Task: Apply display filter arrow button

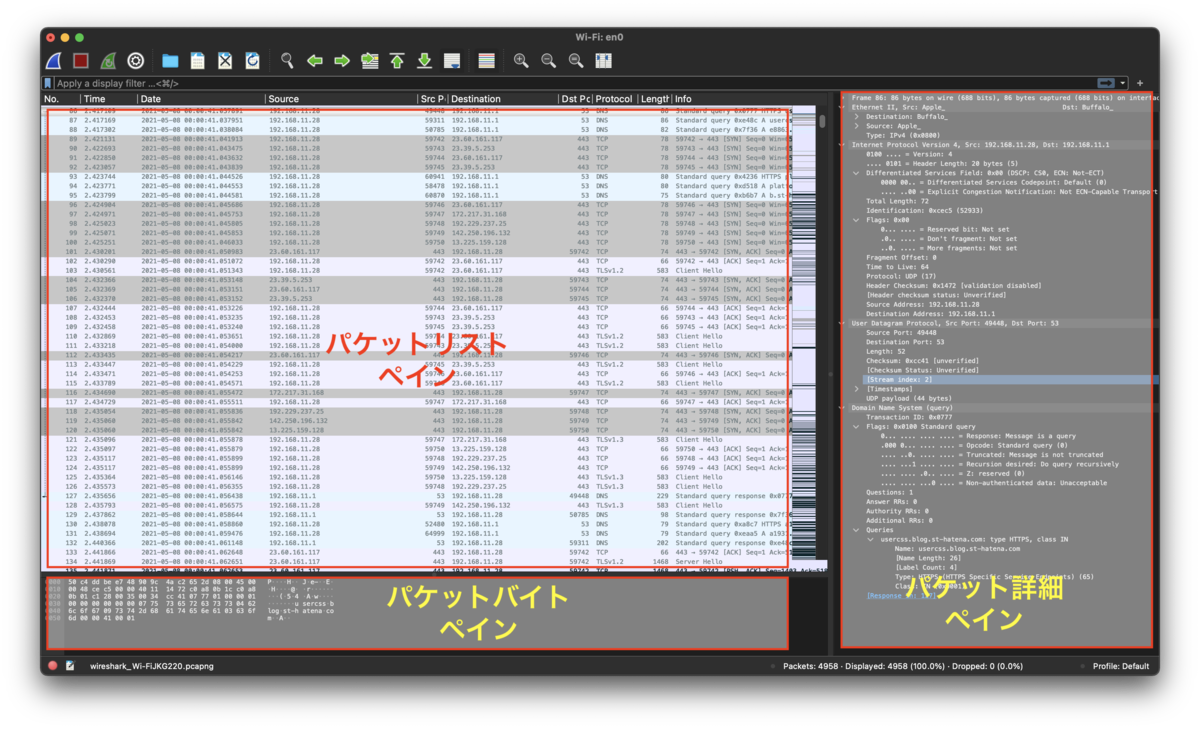Action: point(1106,83)
